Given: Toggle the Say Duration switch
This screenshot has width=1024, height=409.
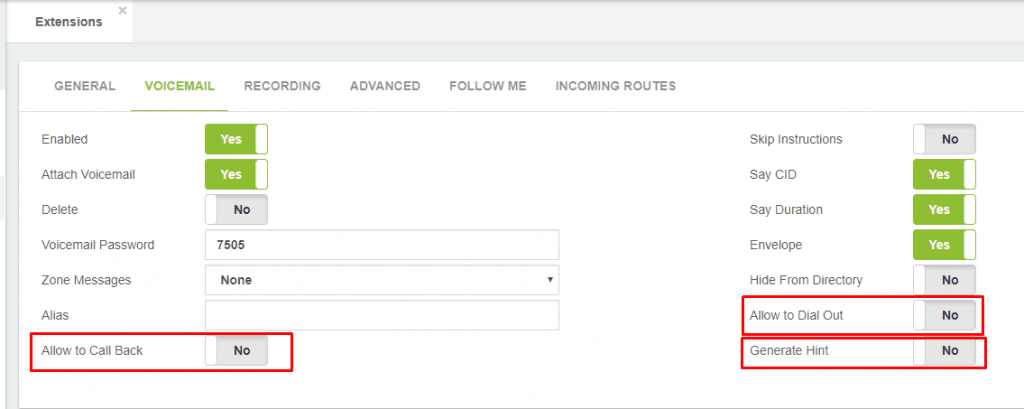Looking at the screenshot, I should coord(944,210).
